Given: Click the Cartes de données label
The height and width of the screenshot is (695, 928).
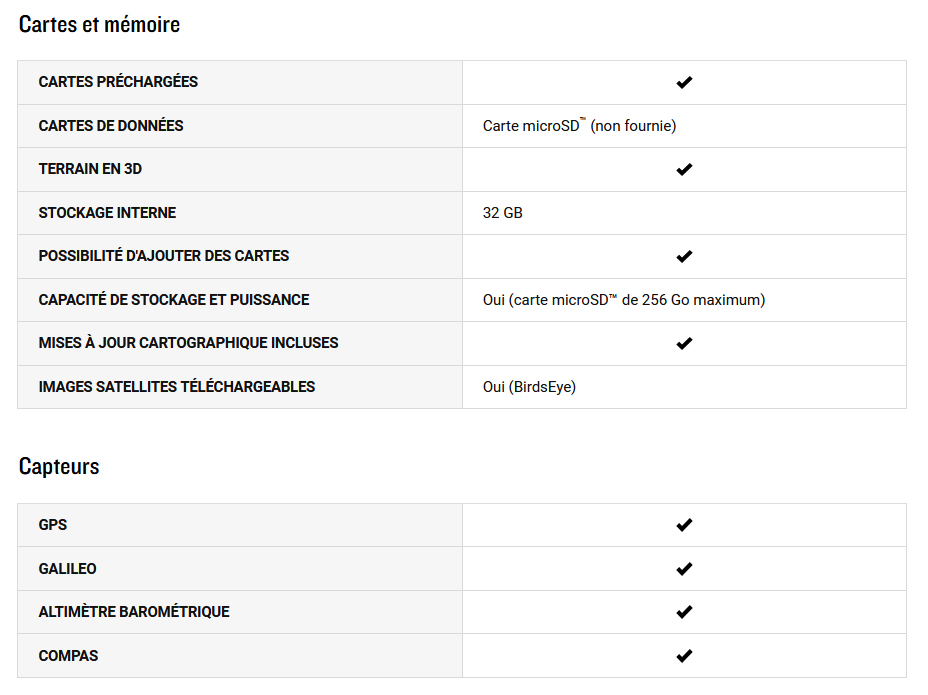Looking at the screenshot, I should pyautogui.click(x=111, y=126).
